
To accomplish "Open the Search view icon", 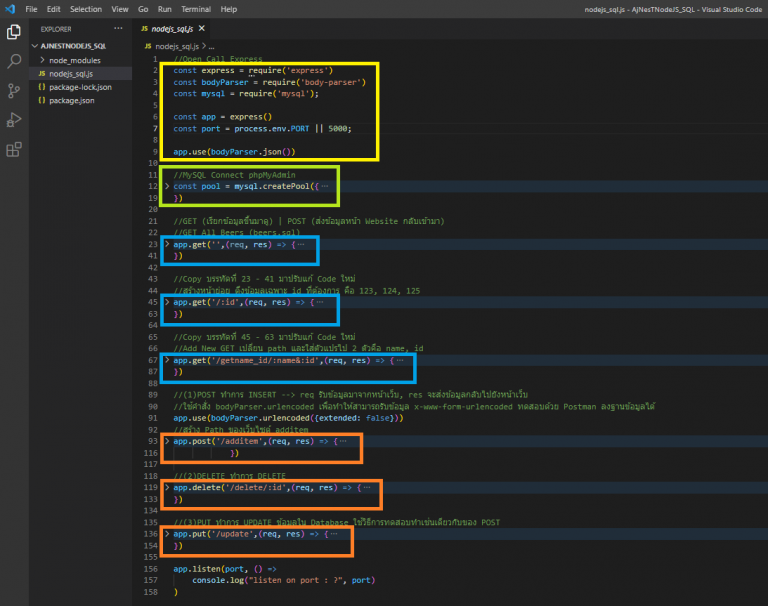I will coord(14,61).
